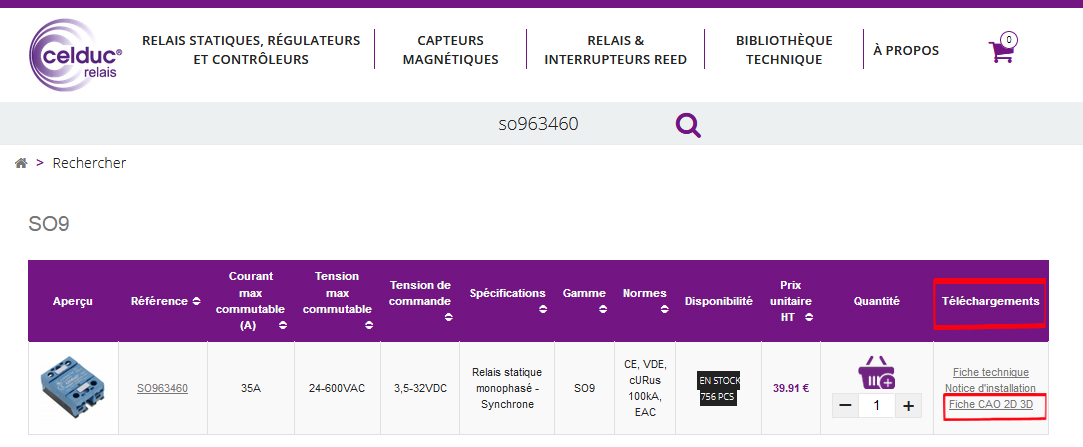Click the Aperçu column header
This screenshot has height=447, width=1083.
click(73, 301)
